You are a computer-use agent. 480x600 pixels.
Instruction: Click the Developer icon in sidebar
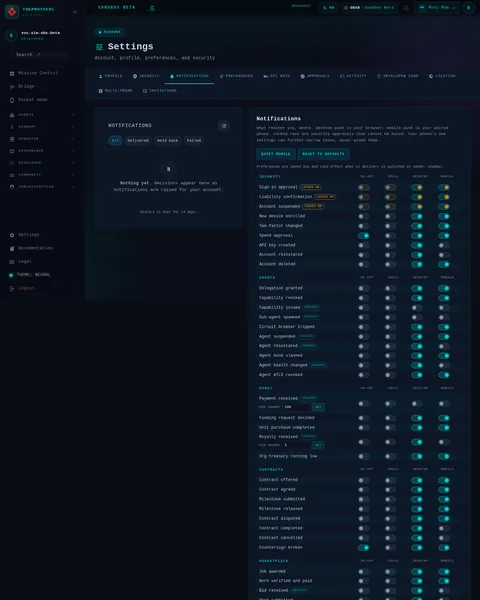(x=12, y=163)
